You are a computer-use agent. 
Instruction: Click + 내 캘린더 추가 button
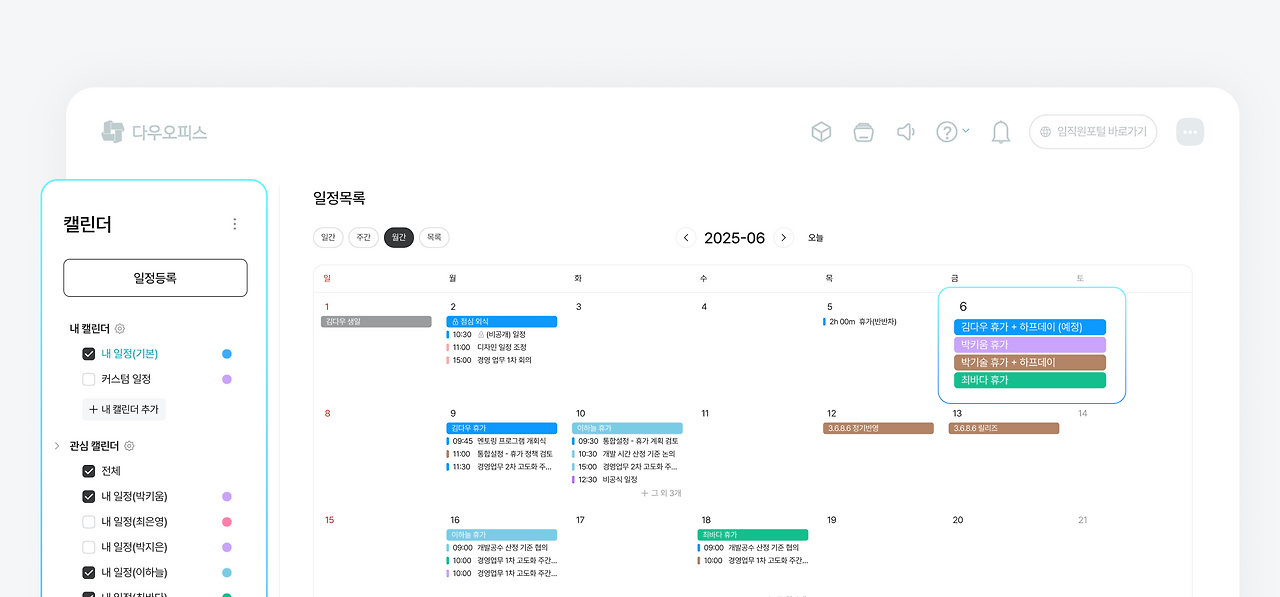point(124,409)
